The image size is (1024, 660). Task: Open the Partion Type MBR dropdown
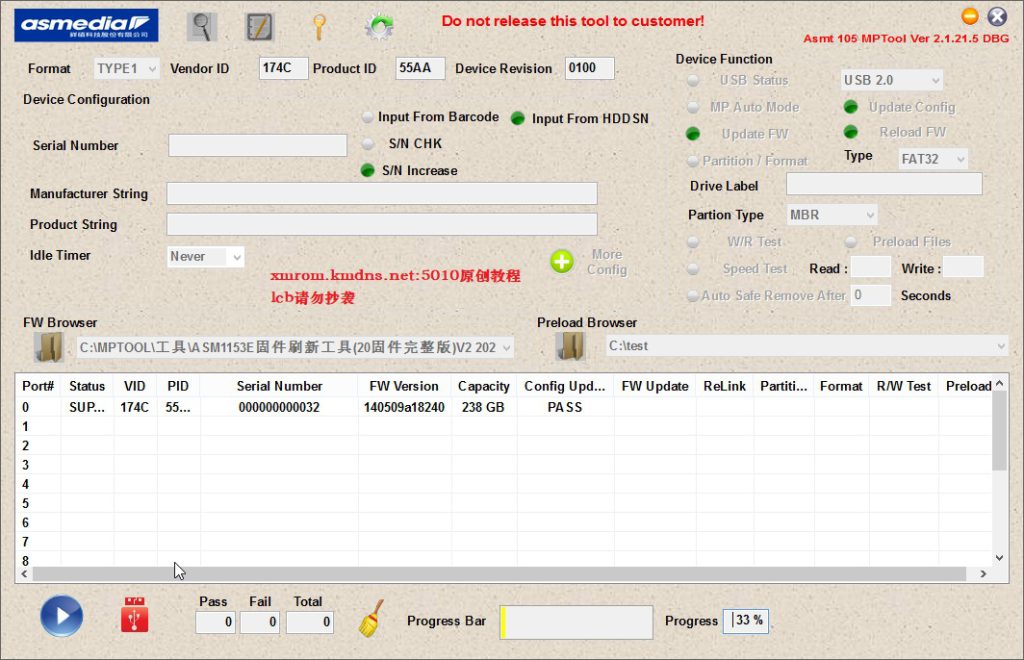click(831, 215)
